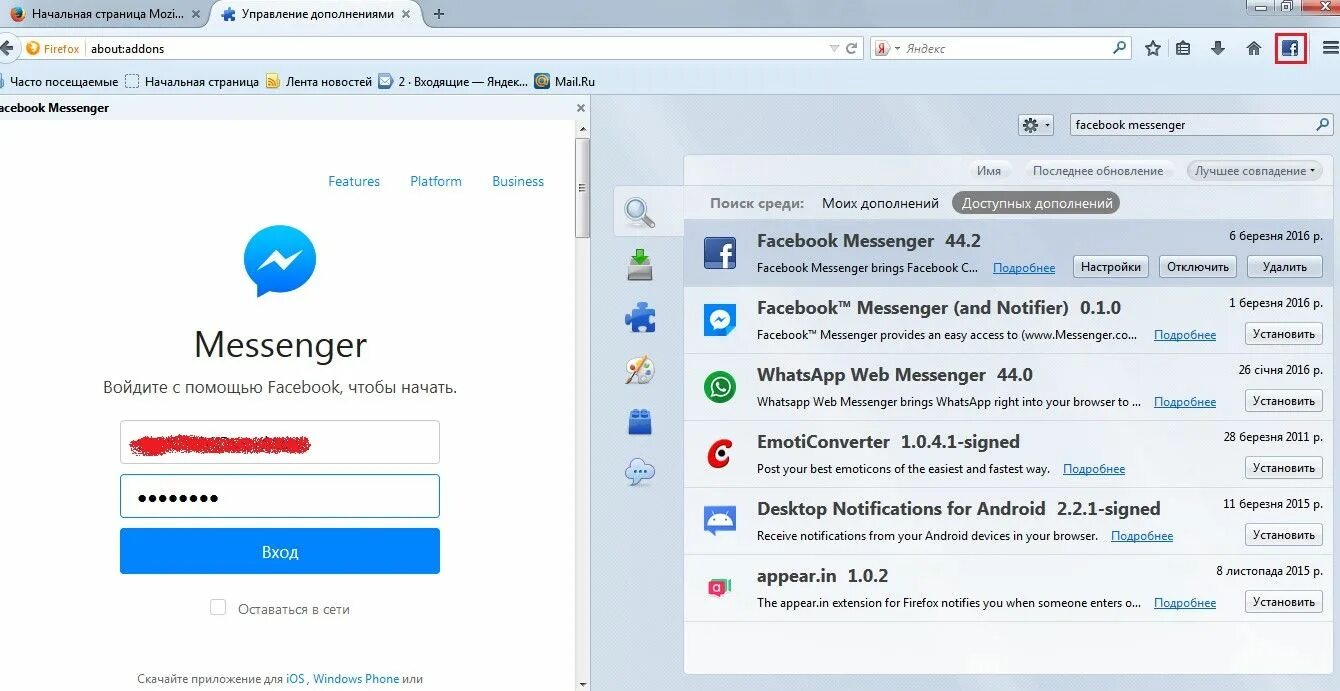Select the appear.in add-on icon
Viewport: 1340px width, 691px height.
[720, 588]
